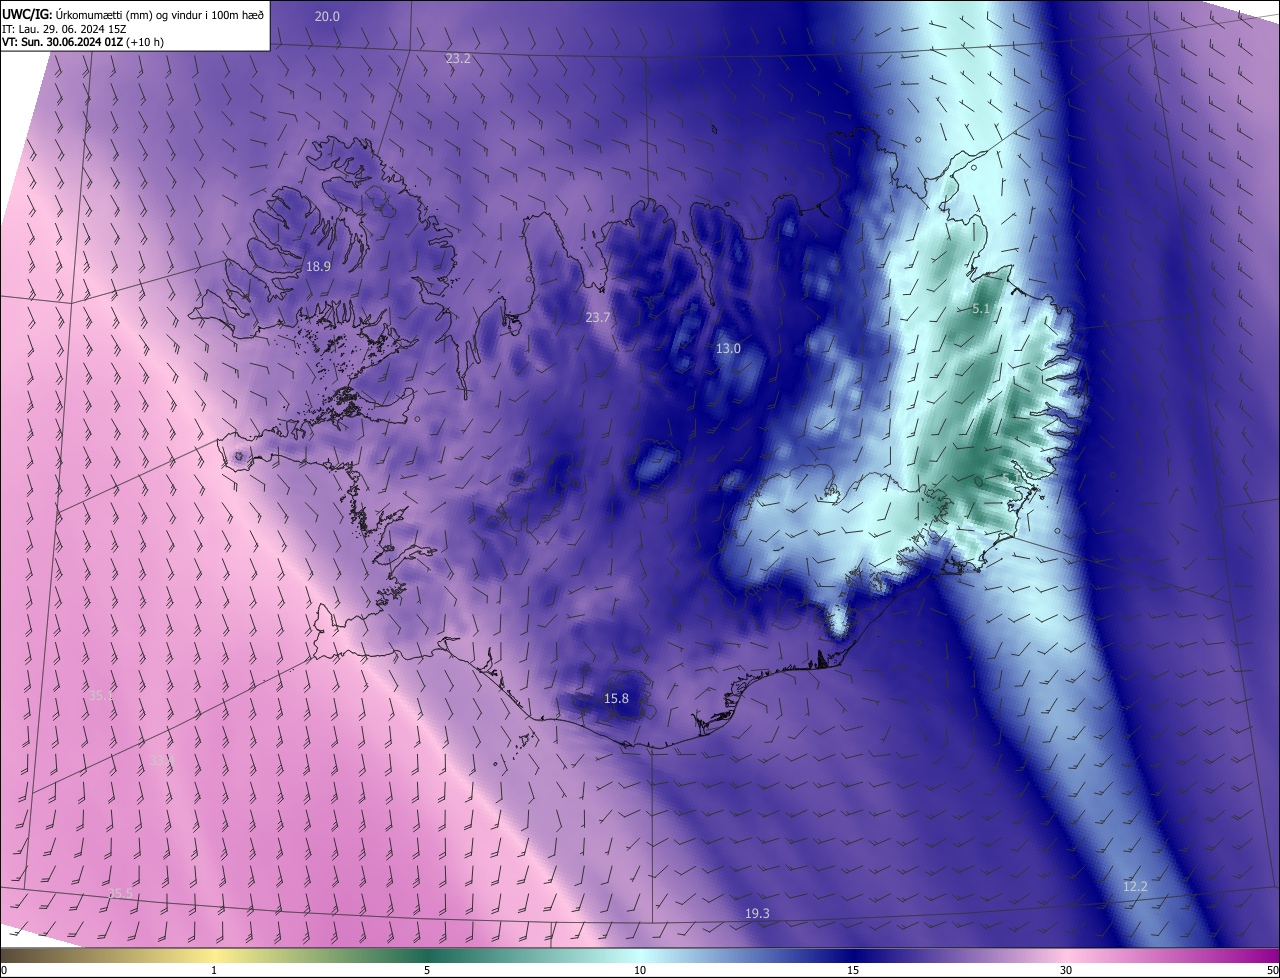Click the 10 tick on the colour scale
Screen dimensions: 1280x978
point(640,970)
